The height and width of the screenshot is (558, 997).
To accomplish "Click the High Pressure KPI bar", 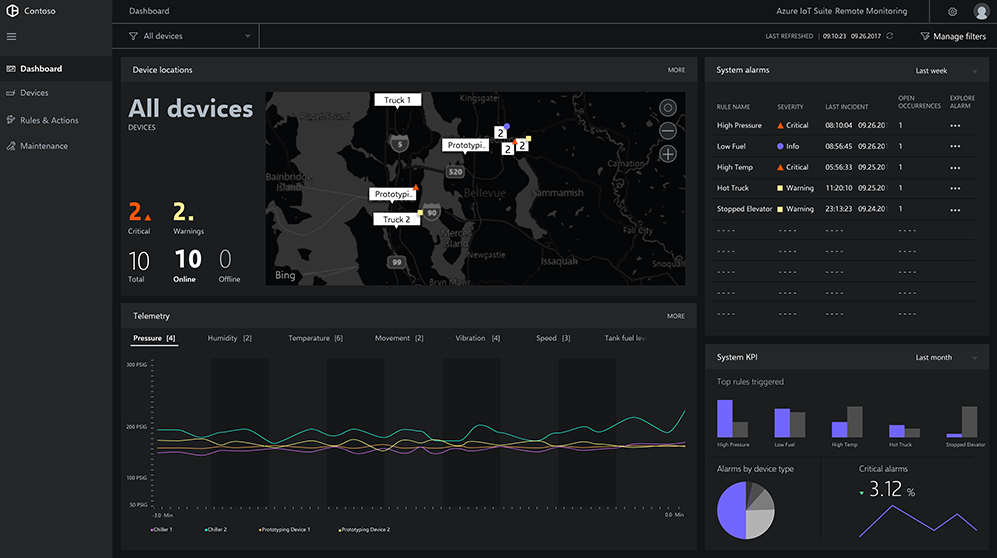I will [x=725, y=418].
